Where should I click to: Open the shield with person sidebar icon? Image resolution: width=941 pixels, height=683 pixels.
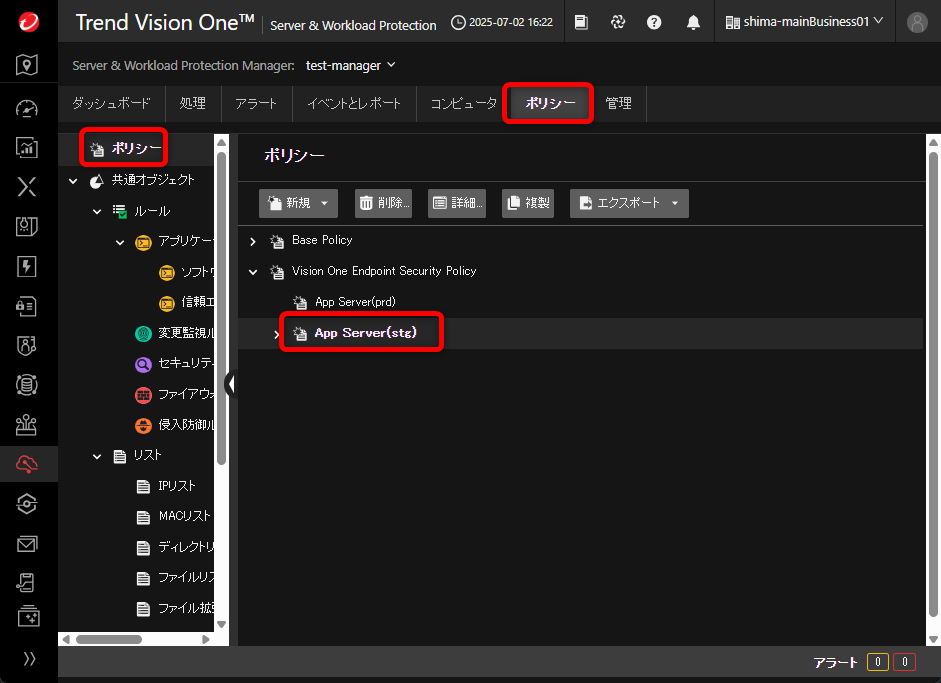click(x=27, y=346)
